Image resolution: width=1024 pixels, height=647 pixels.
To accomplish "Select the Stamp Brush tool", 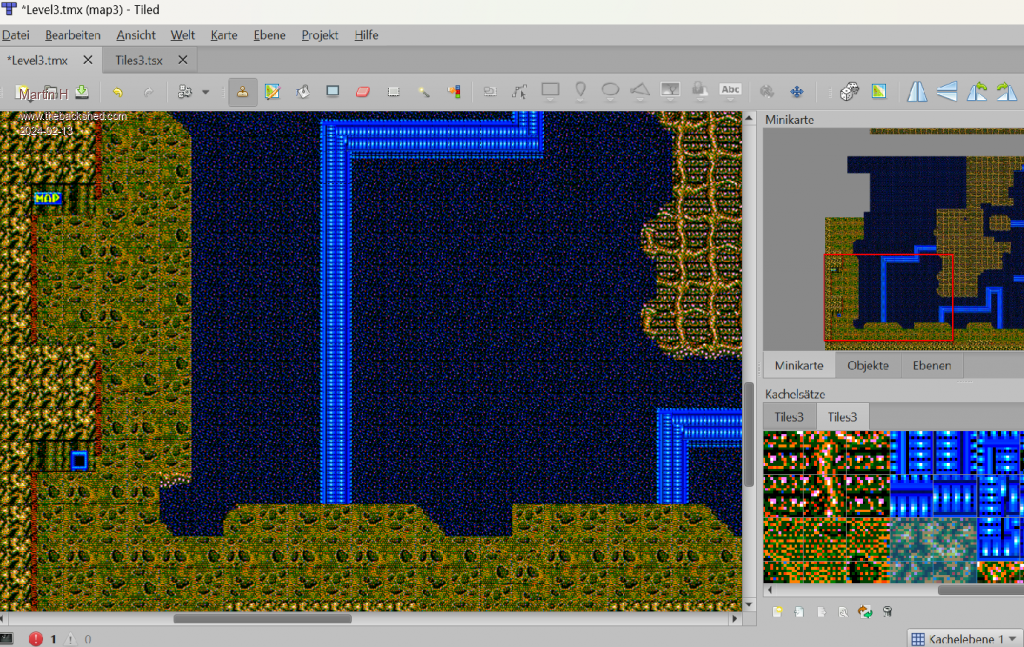I will tap(242, 92).
